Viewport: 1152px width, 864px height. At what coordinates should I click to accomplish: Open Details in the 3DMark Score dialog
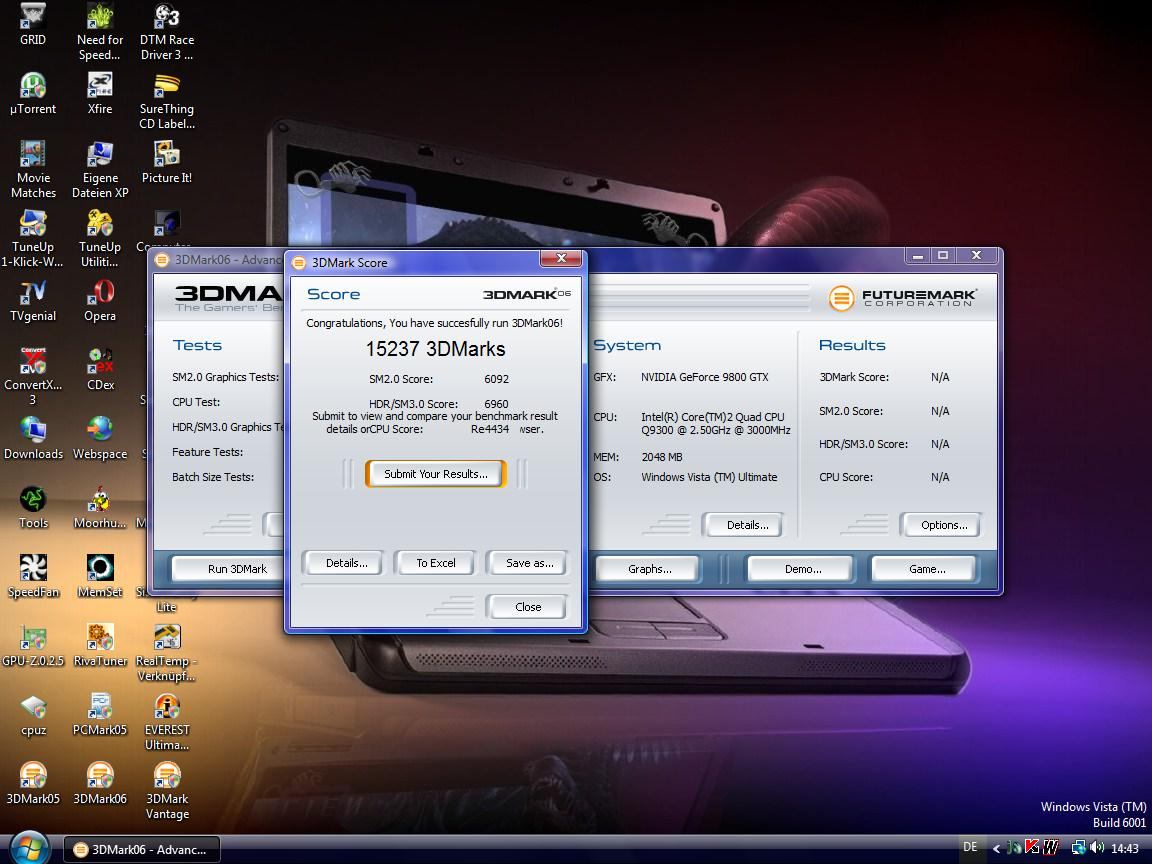(346, 563)
